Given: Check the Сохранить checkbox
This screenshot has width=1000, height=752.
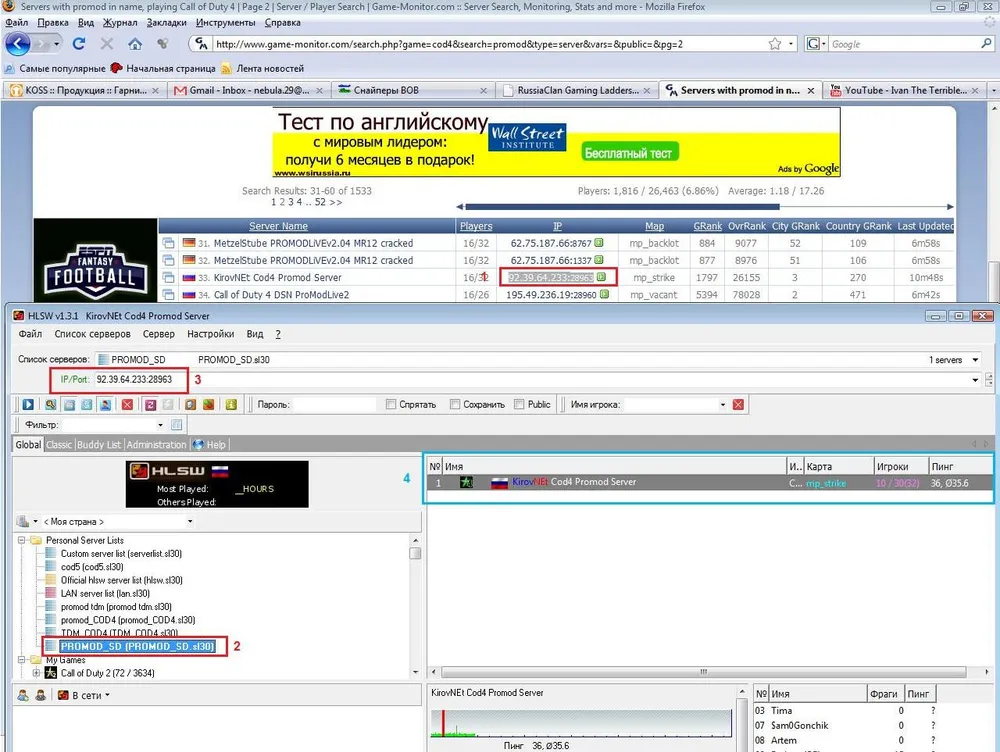Looking at the screenshot, I should (x=455, y=405).
